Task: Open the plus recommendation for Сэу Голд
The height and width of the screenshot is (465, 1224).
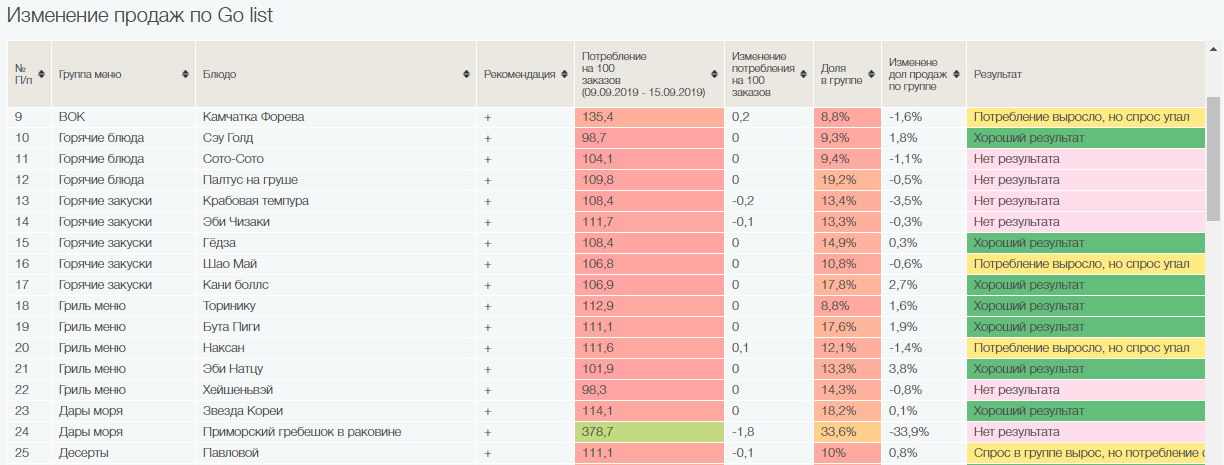Action: coord(488,138)
